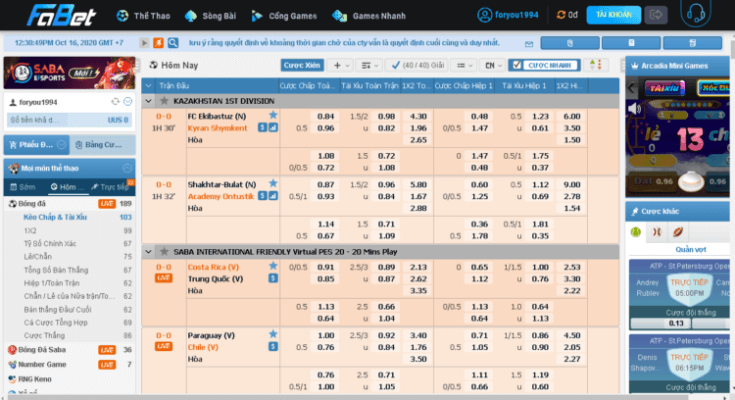Collapse the Kazakhstan 1st Division section

coord(150,101)
